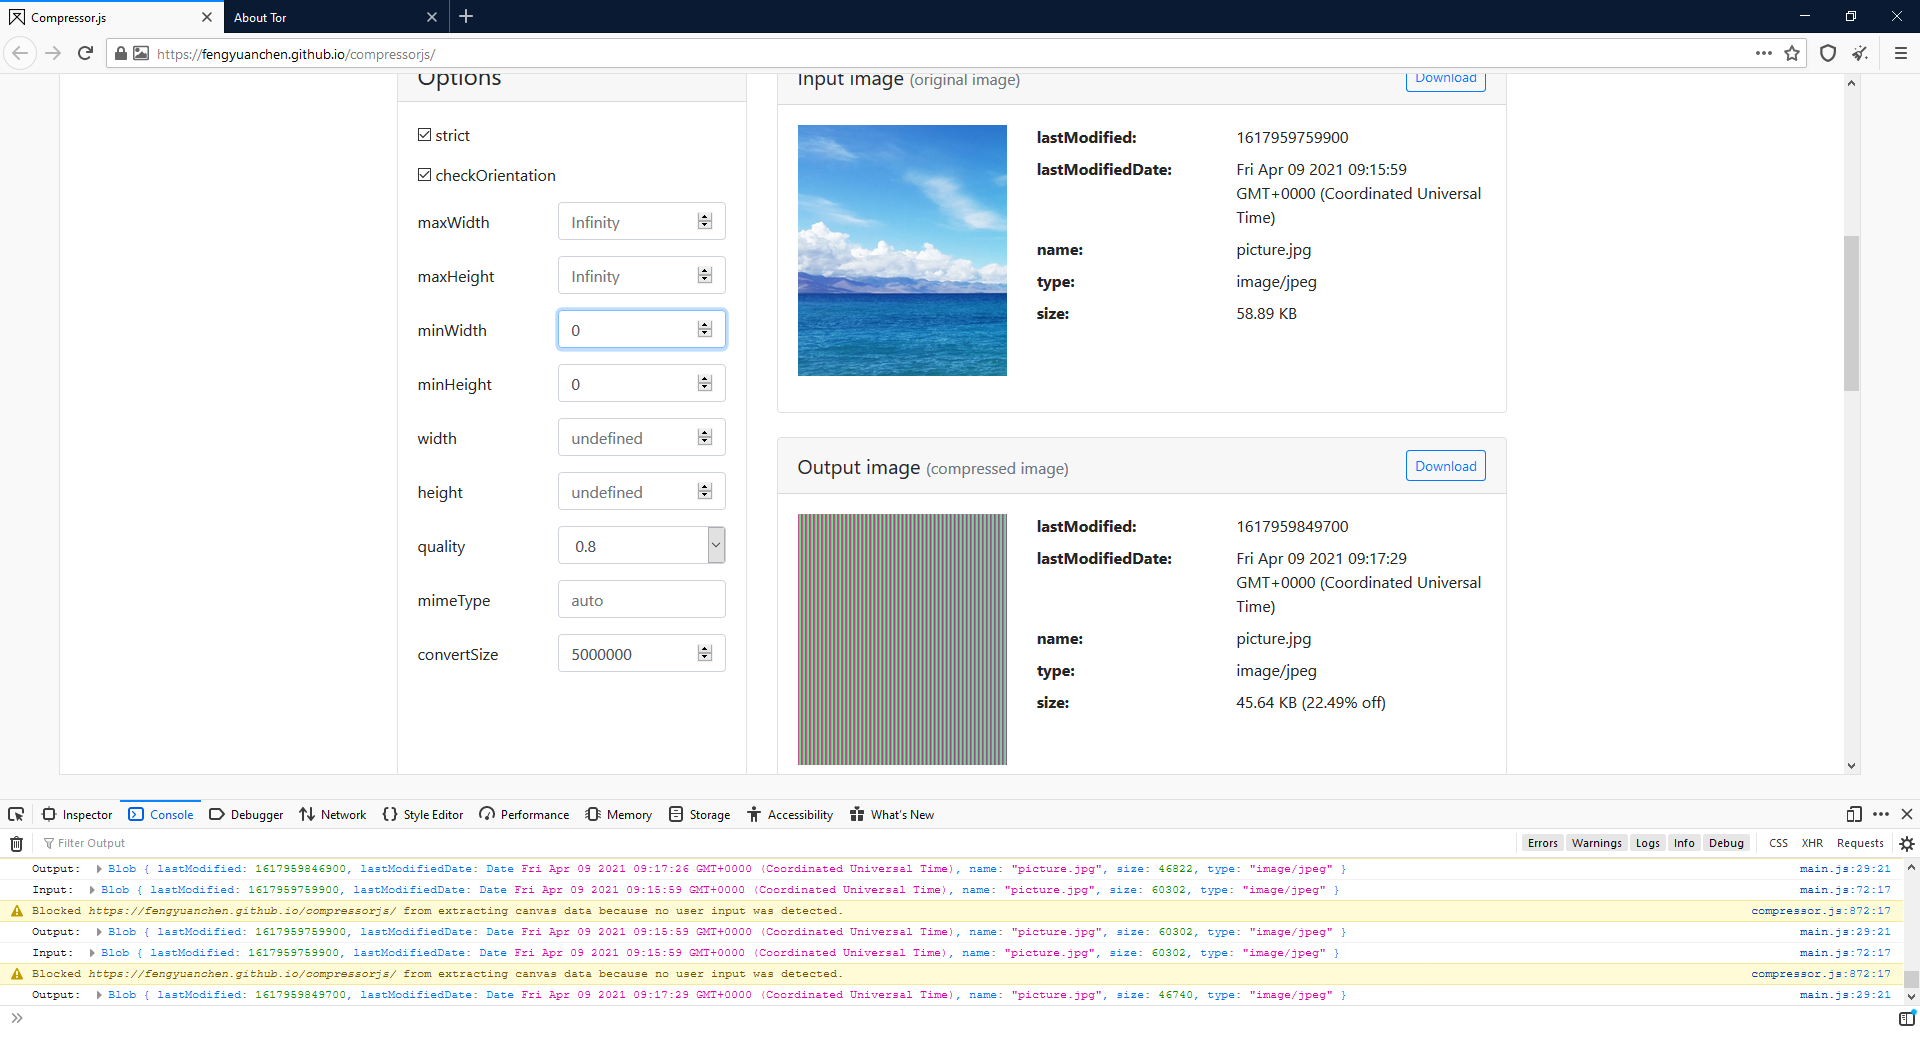1920x1048 pixels.
Task: Open the responsive design mode icon
Action: [1855, 814]
